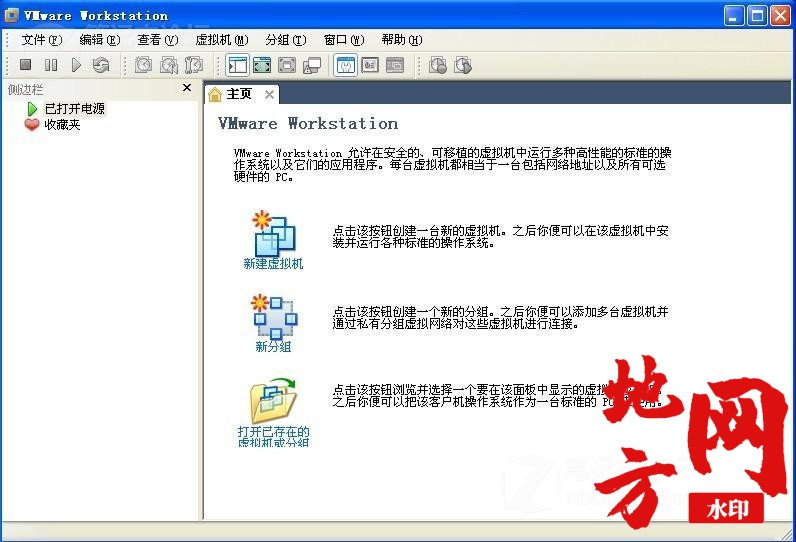The height and width of the screenshot is (542, 796).
Task: Click the Power Off stop square icon
Action: [x=25, y=65]
